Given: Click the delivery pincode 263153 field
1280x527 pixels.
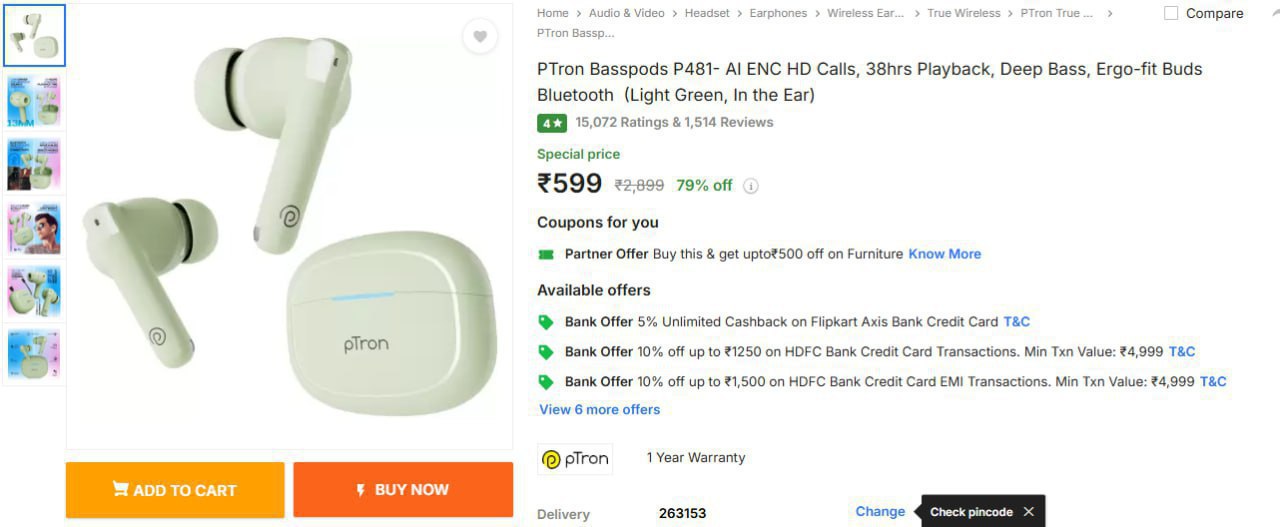Looking at the screenshot, I should [x=682, y=513].
